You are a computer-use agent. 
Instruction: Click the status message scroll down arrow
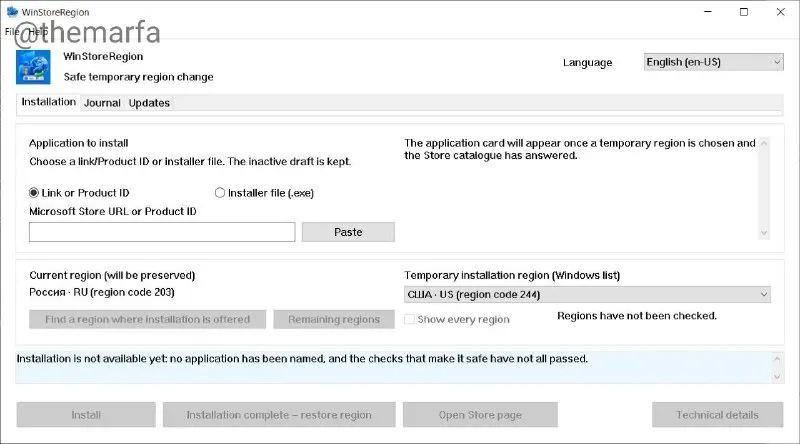point(777,377)
